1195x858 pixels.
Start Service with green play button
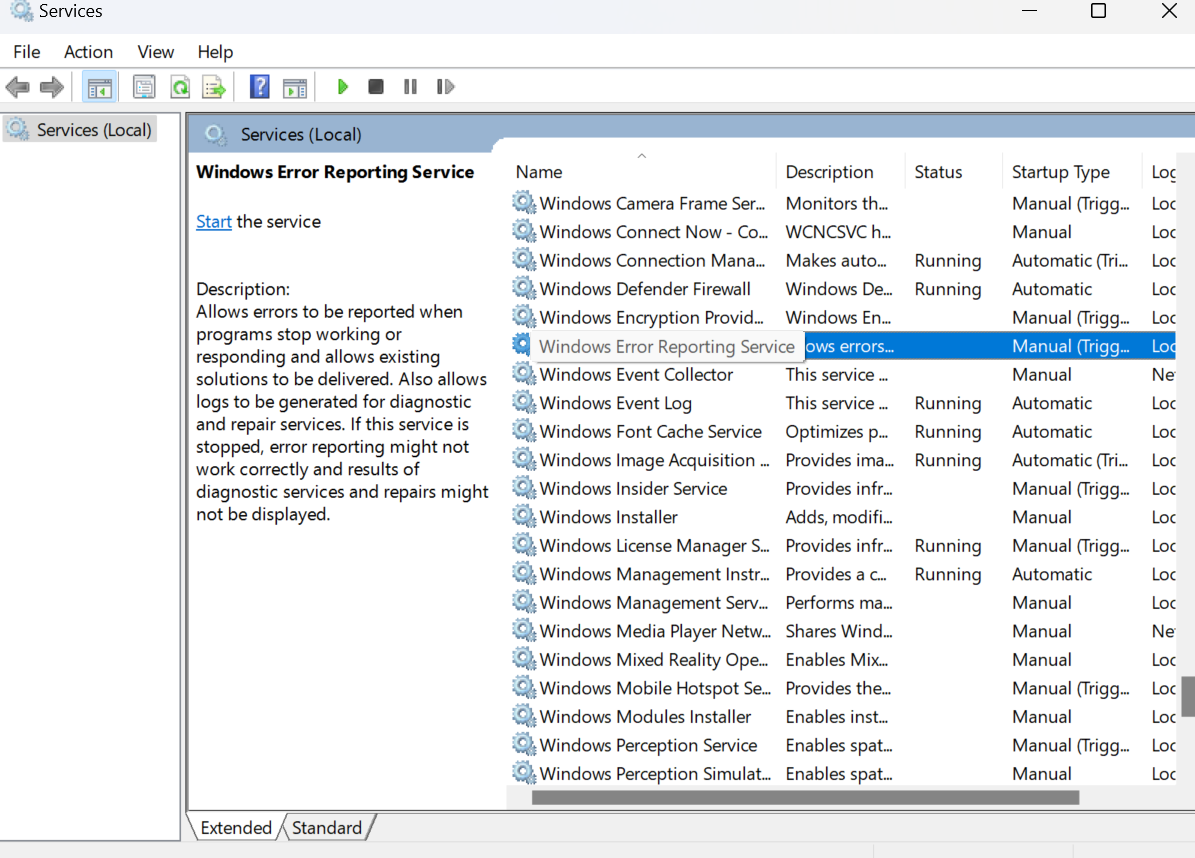(342, 87)
